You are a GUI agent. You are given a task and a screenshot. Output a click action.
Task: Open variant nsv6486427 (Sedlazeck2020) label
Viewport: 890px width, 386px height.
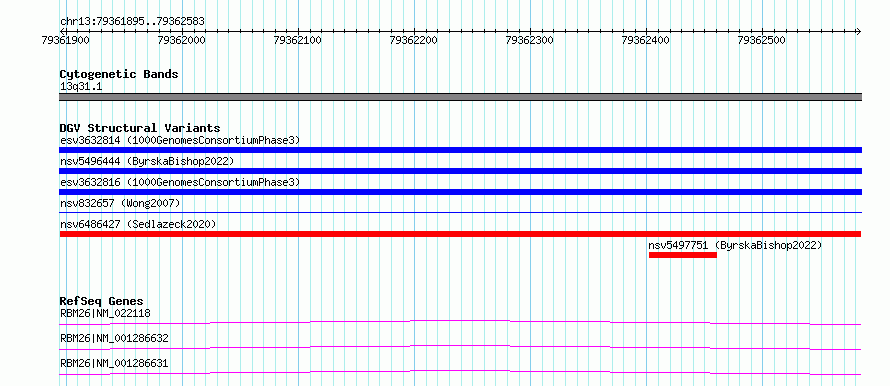(138, 224)
